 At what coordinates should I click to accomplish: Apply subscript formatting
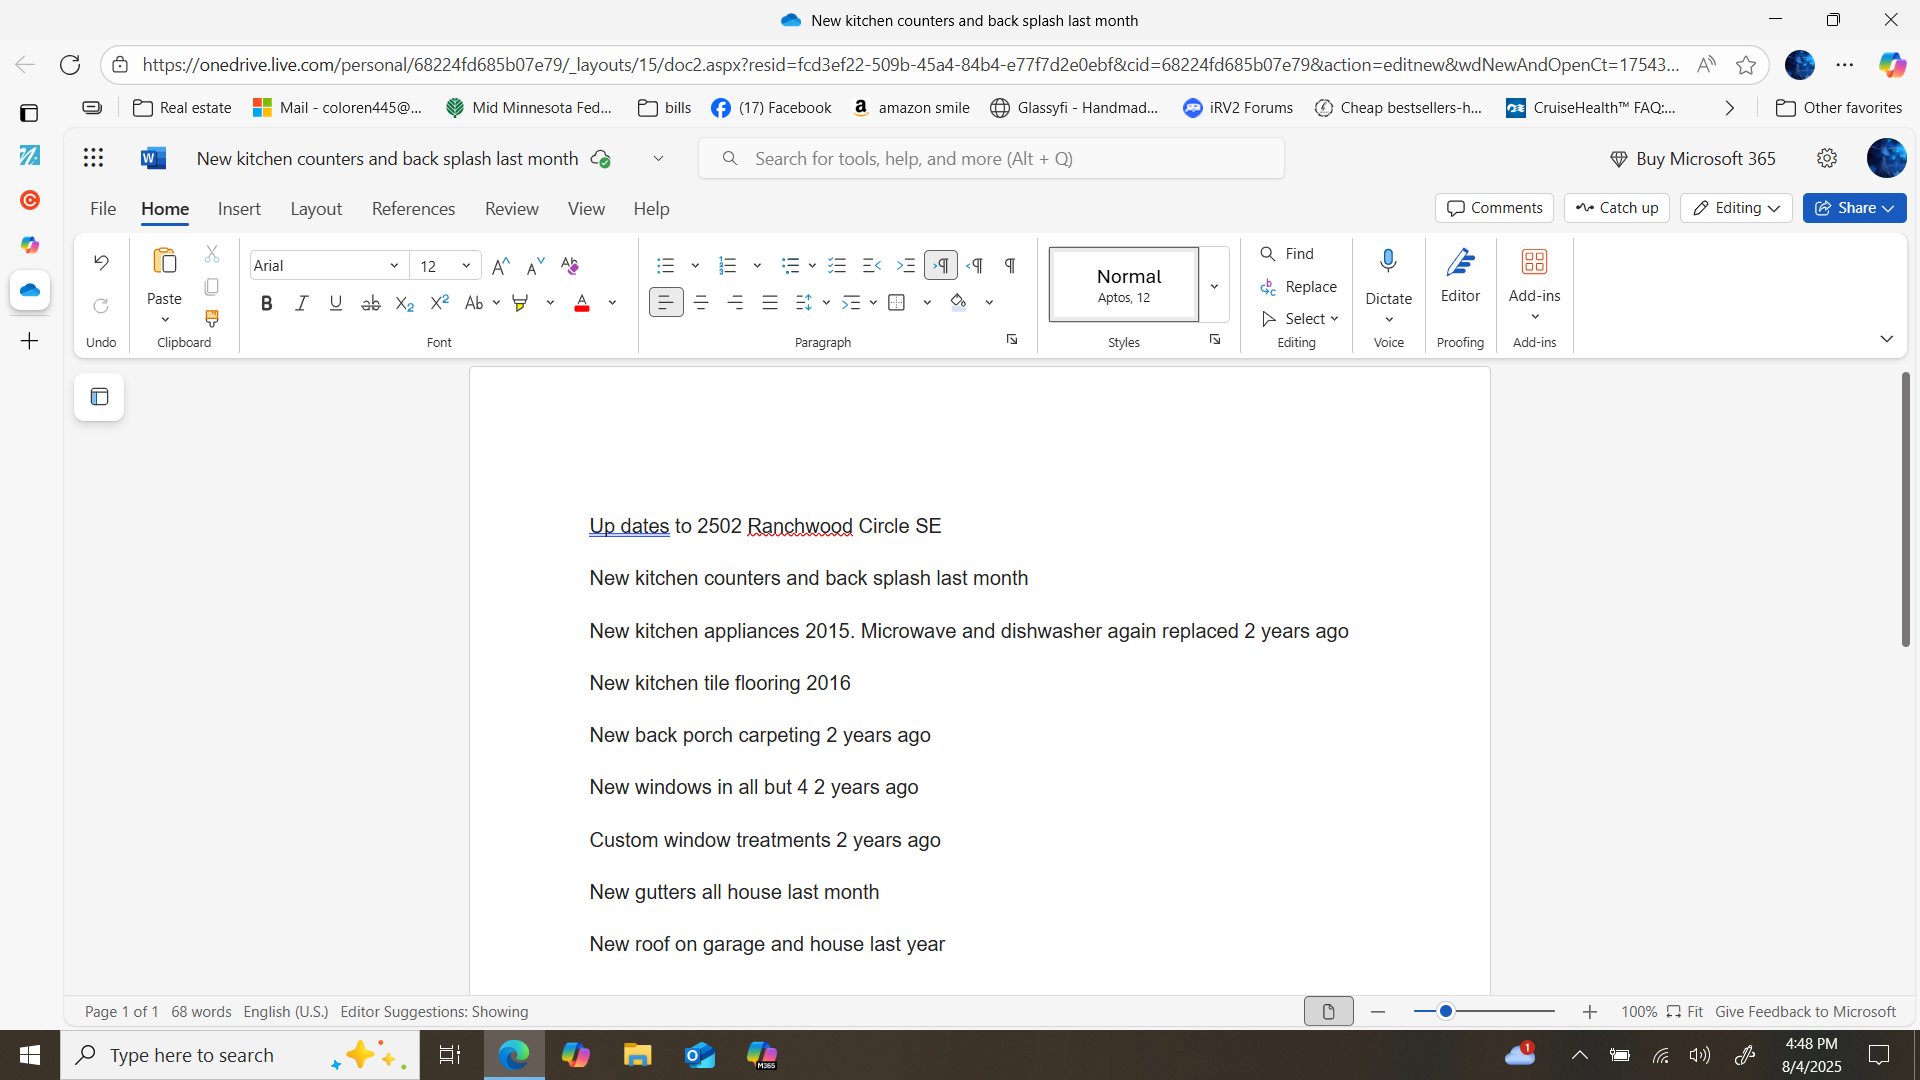click(x=405, y=303)
